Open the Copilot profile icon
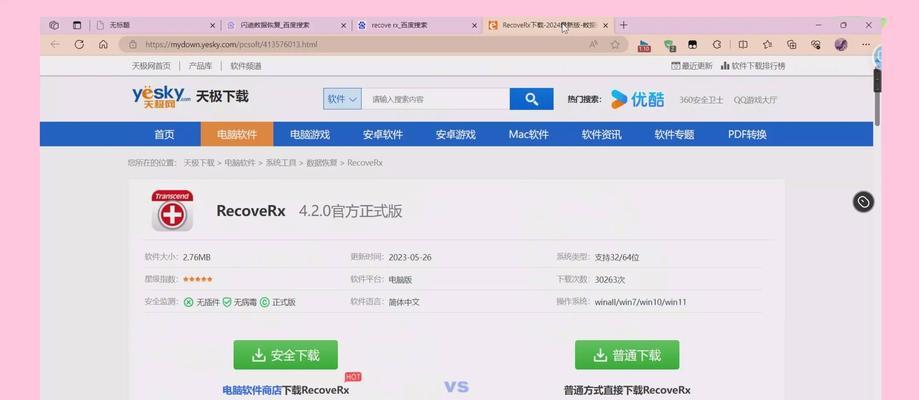 841,44
